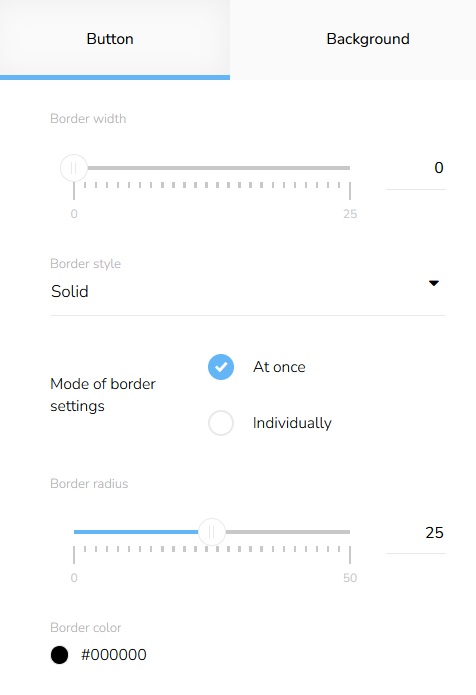Click the Border radius maximum label 50
This screenshot has width=476, height=695.
(350, 578)
